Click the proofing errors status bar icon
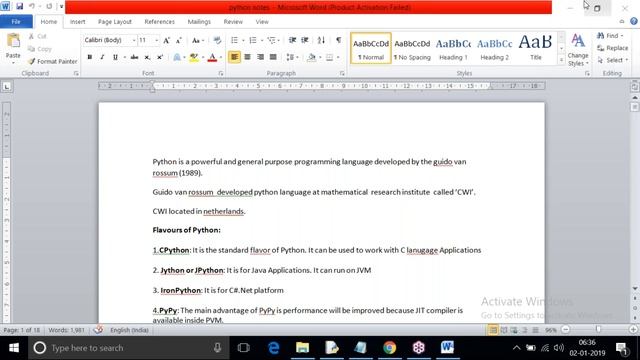 (98, 330)
